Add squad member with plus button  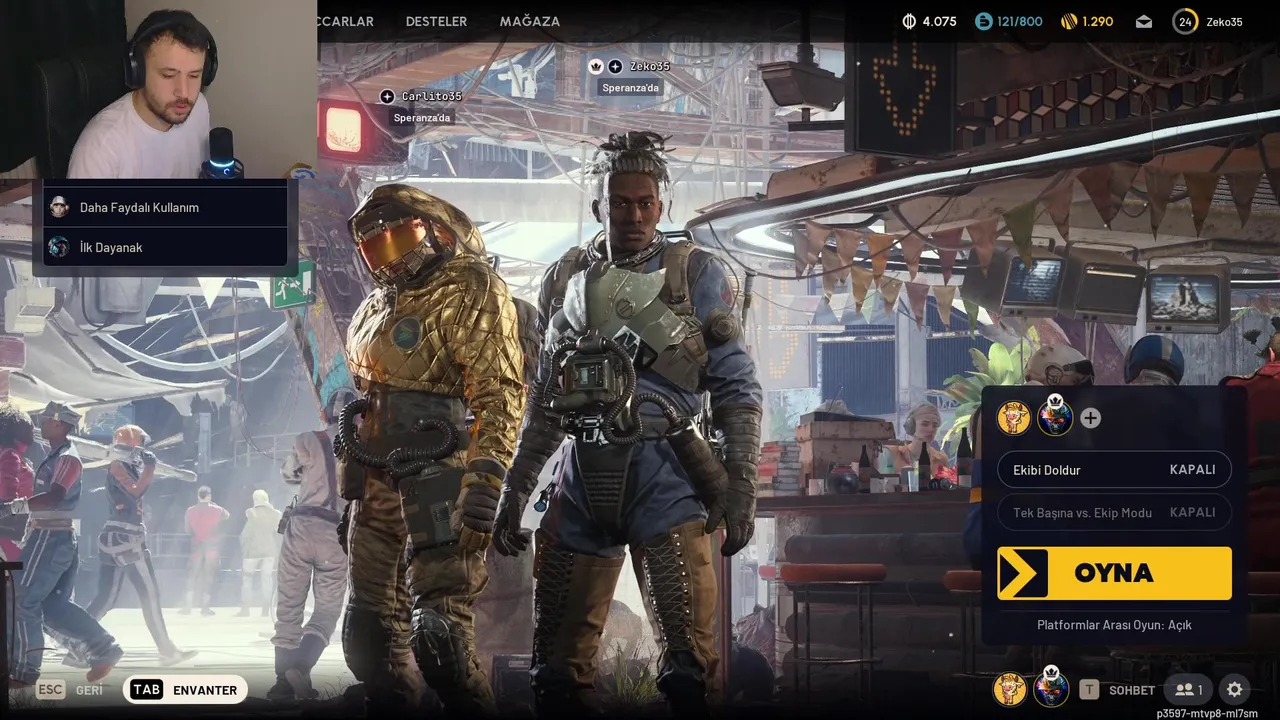point(1091,418)
